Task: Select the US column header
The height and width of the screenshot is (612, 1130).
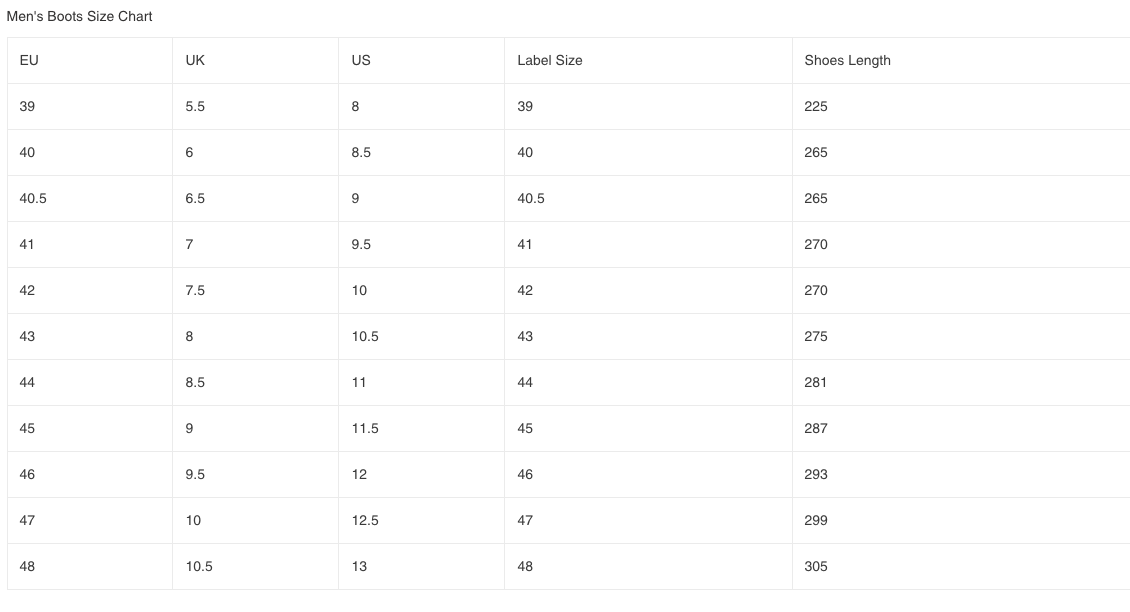Action: [361, 60]
